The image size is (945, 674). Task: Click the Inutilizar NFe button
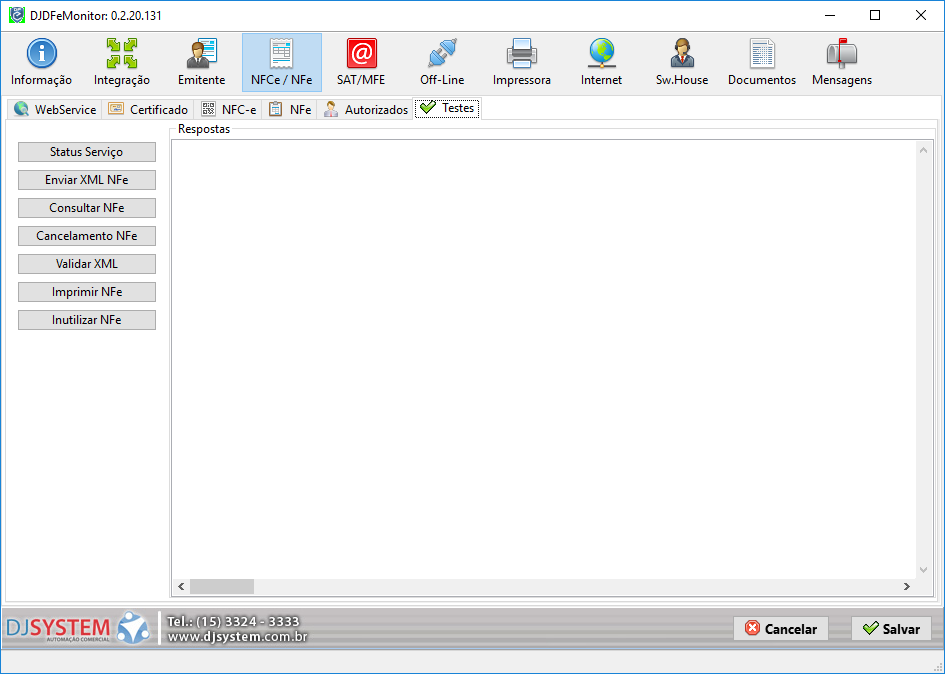coord(87,320)
